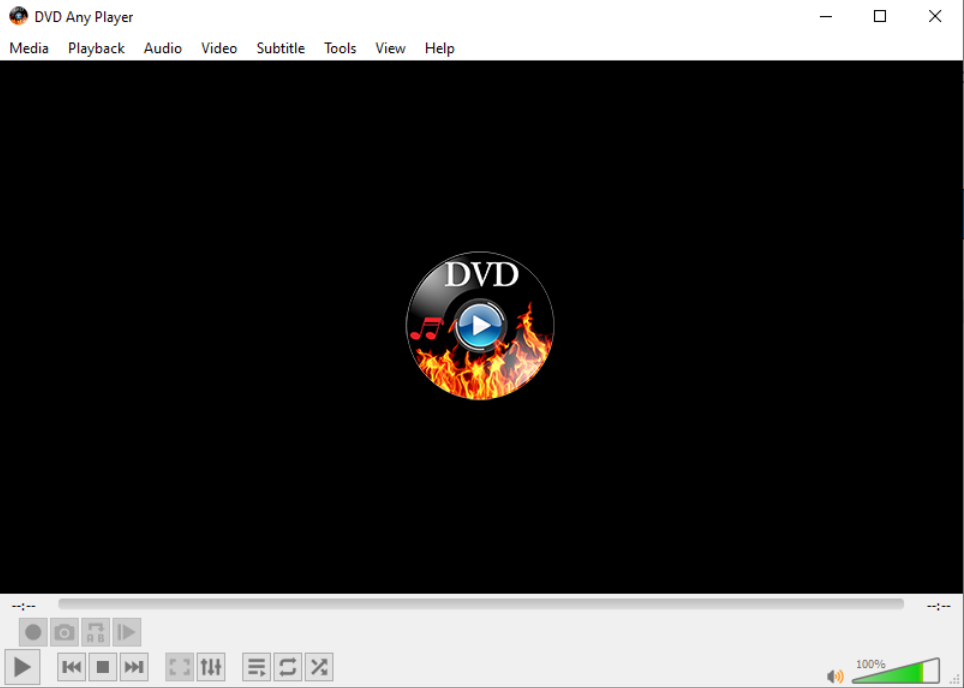Minimize the DVD Any Player window
The image size is (964, 688).
pos(826,17)
